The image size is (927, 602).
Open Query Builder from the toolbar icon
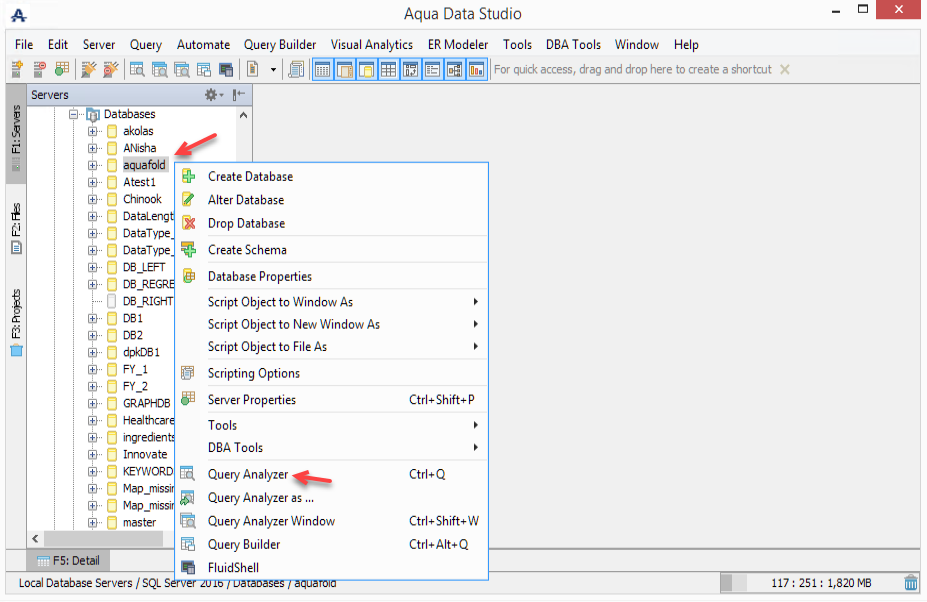(x=204, y=69)
